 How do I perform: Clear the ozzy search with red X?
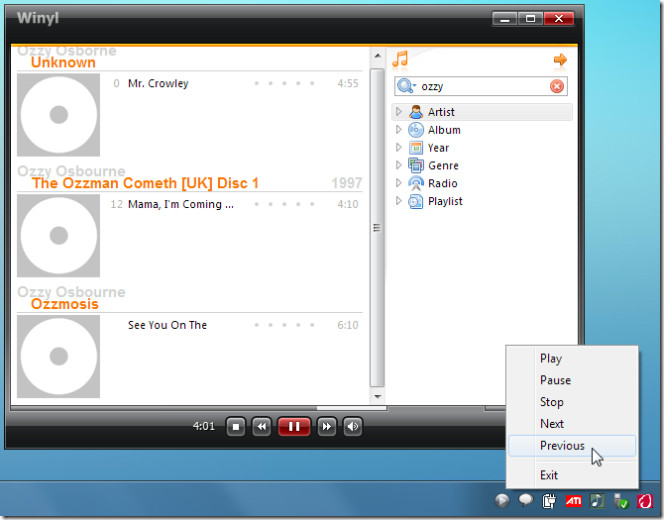pos(557,86)
